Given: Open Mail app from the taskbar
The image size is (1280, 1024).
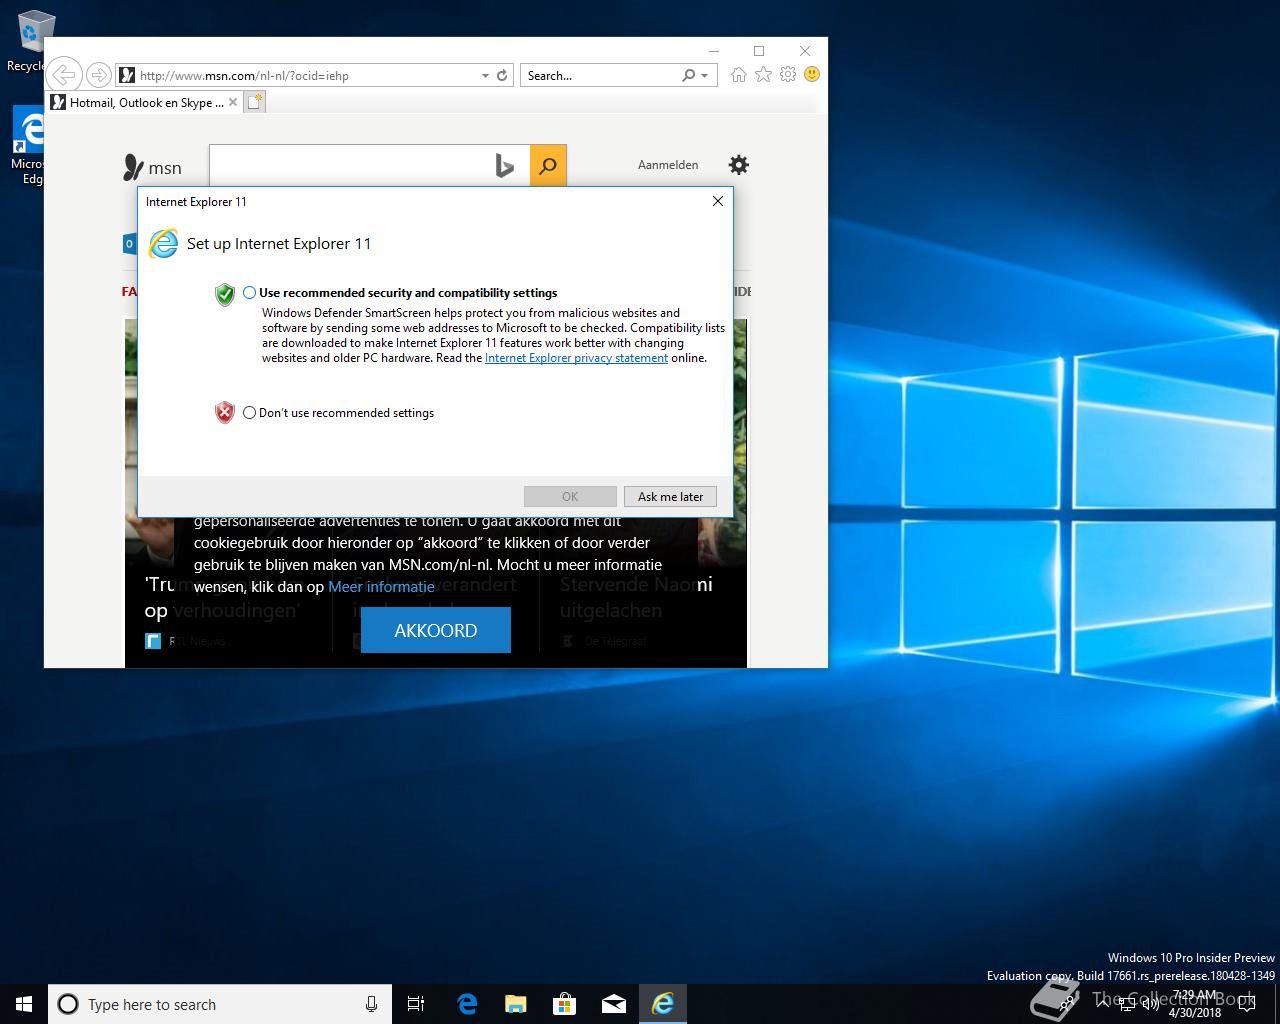Looking at the screenshot, I should [x=614, y=1004].
